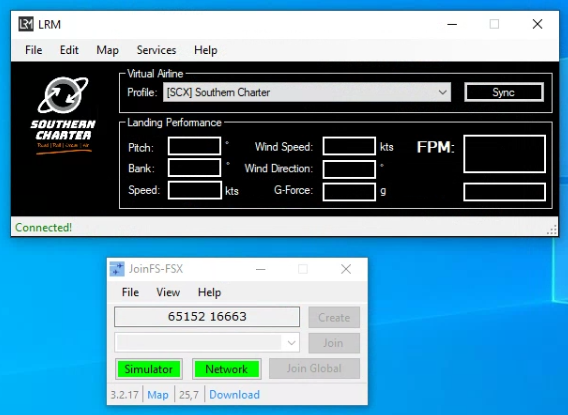
Task: Click the large FPM display box
Action: click(x=505, y=154)
